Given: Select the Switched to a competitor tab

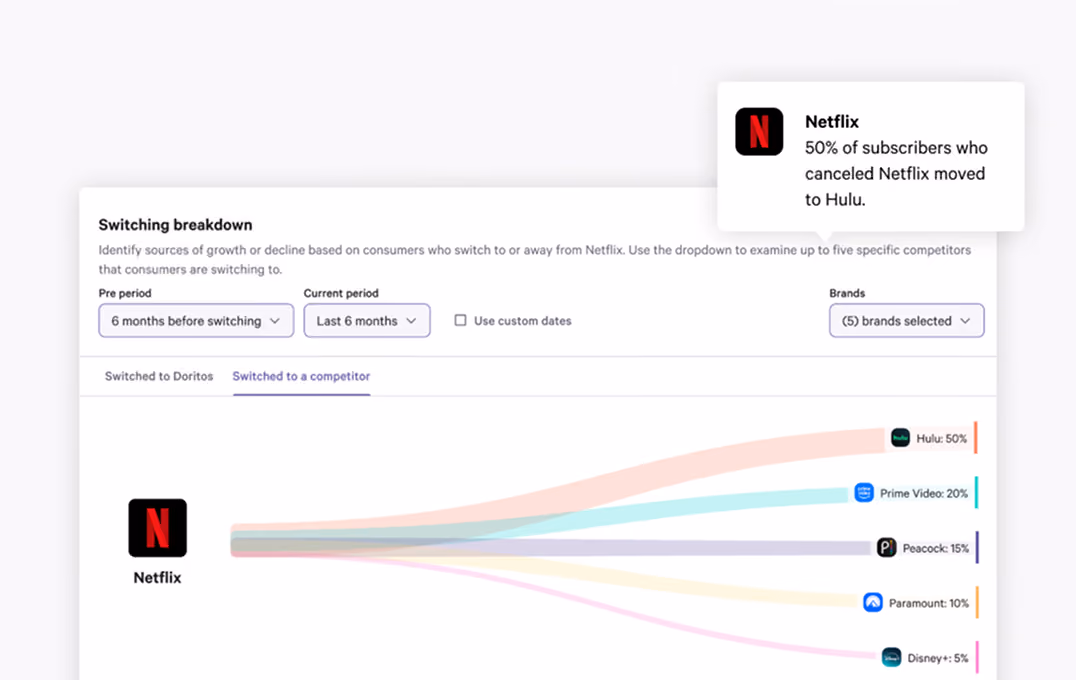Looking at the screenshot, I should click(x=301, y=376).
